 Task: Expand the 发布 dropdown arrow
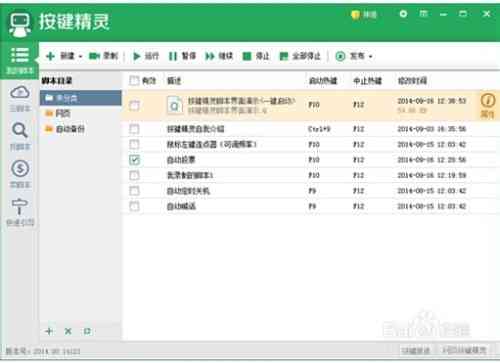[370, 56]
